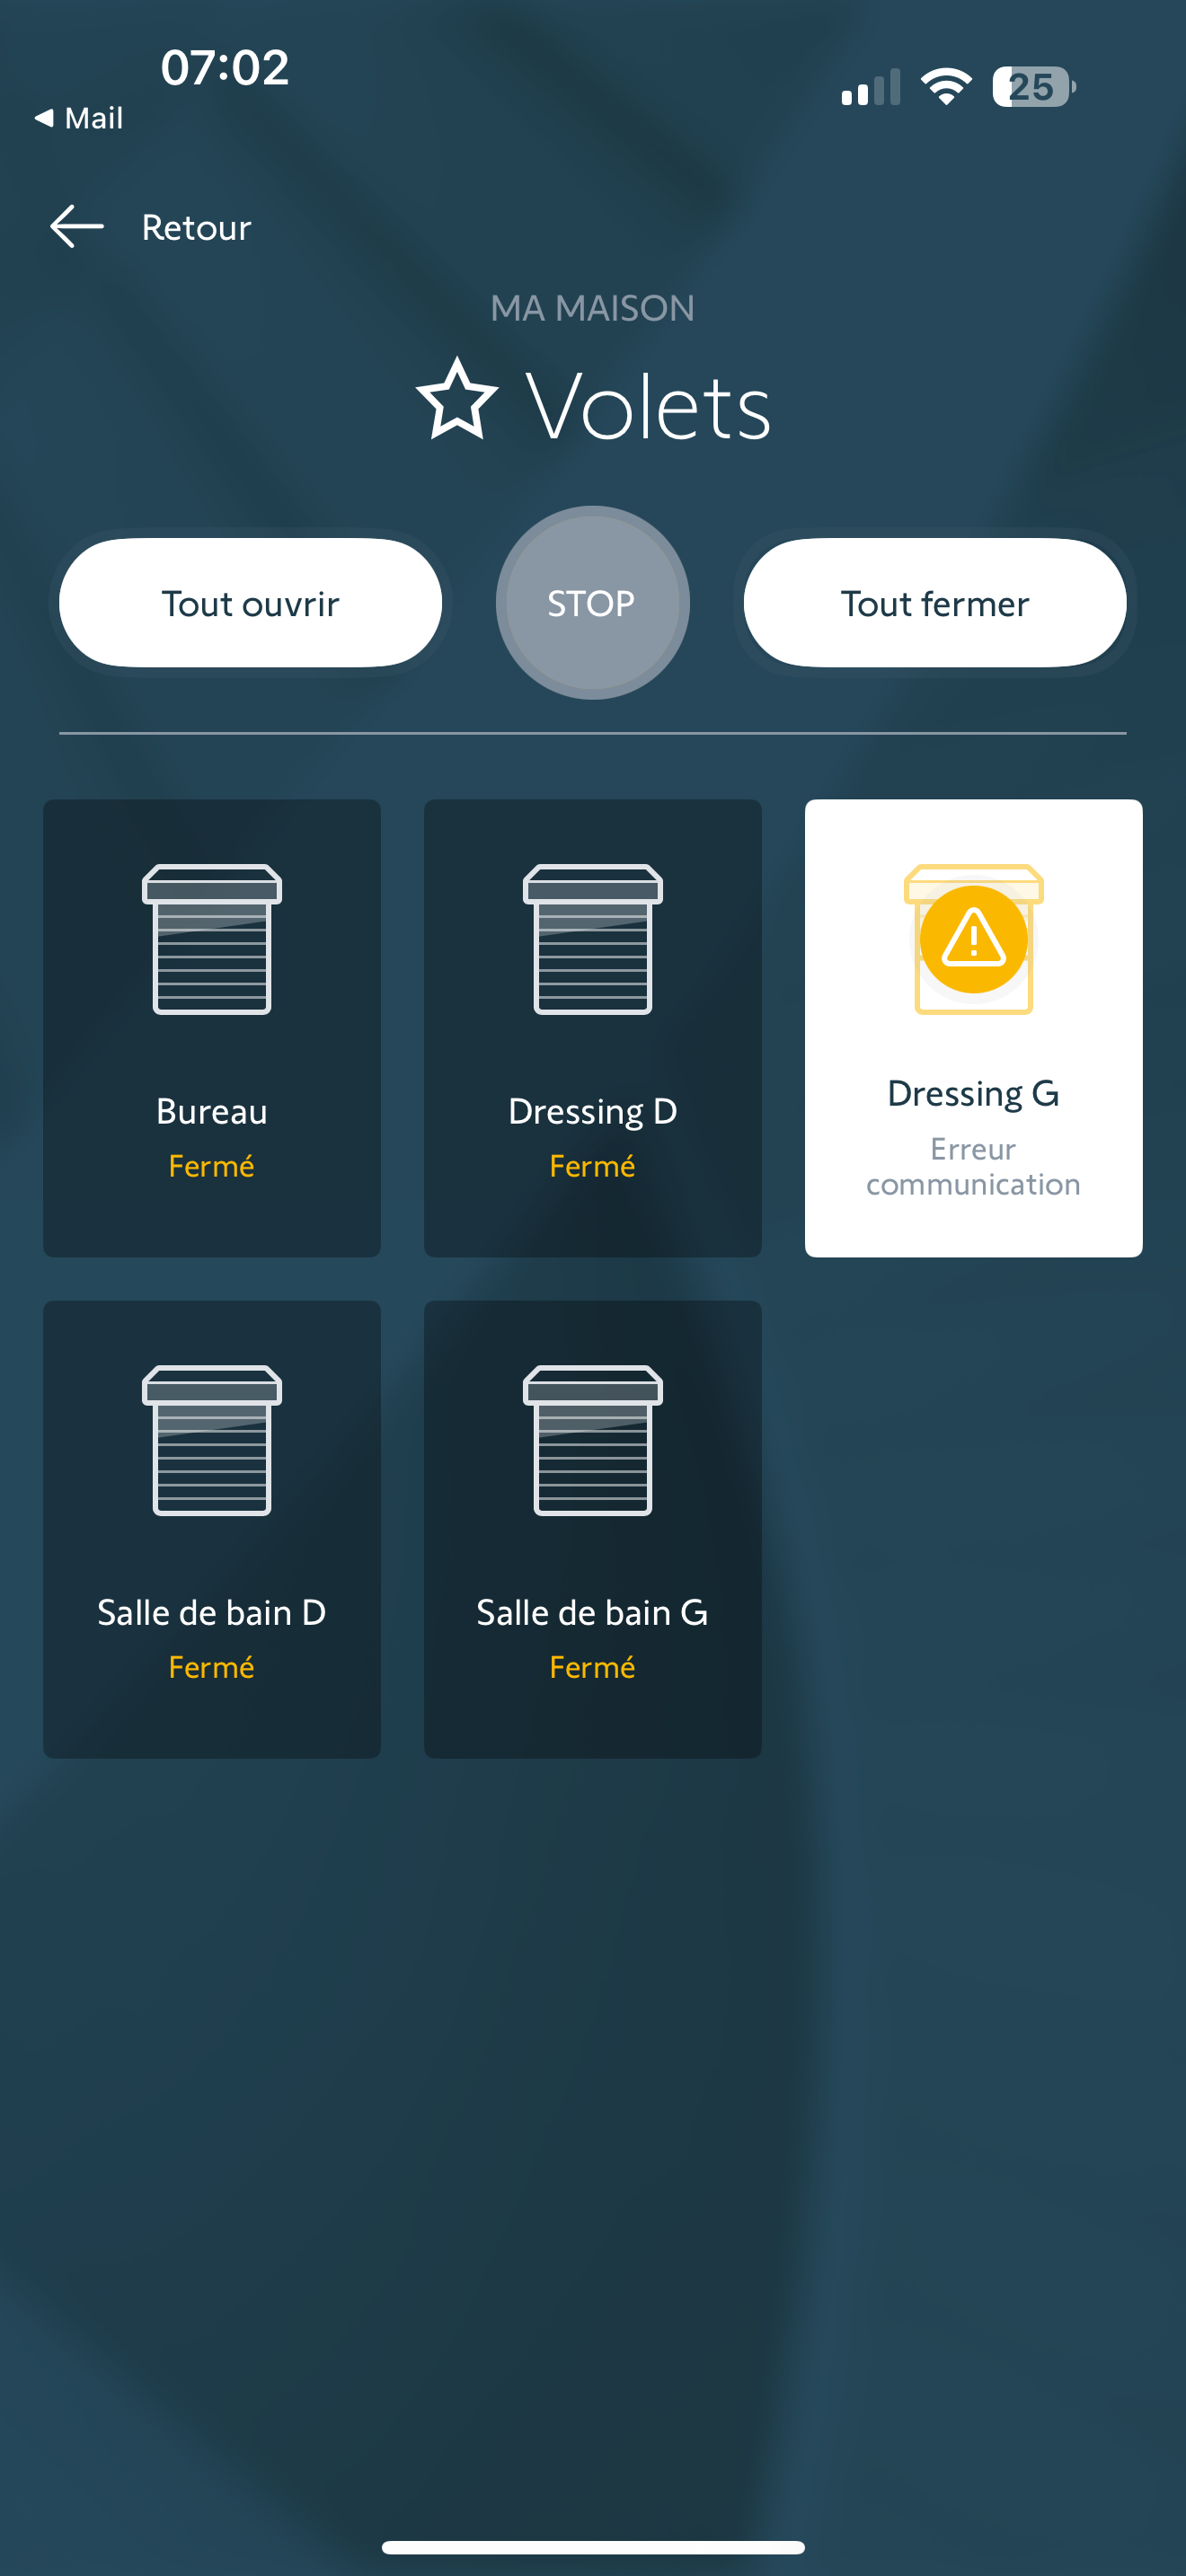Return to Mail app via status bar
The image size is (1186, 2576).
point(80,118)
